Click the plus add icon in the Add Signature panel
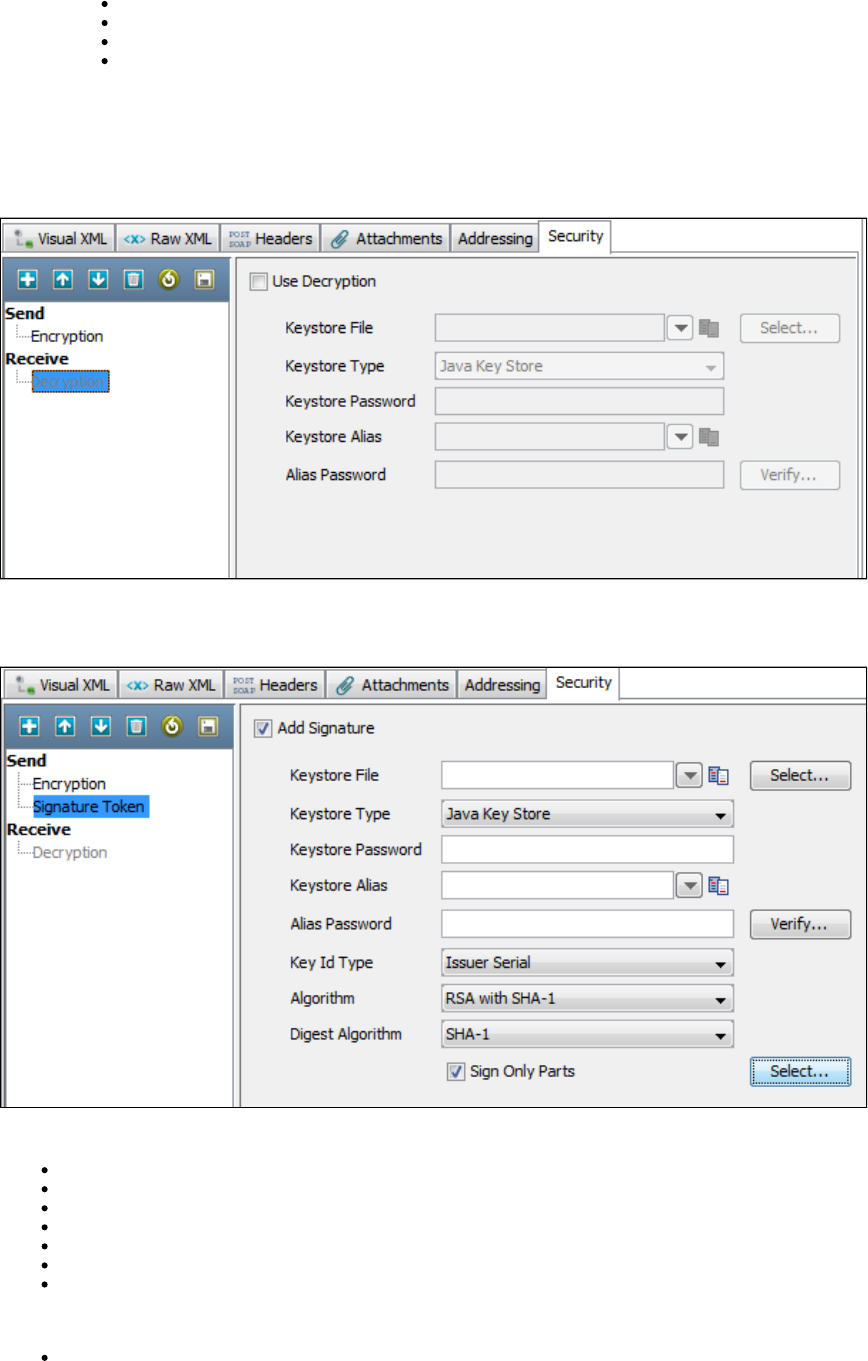Screen dimensions: 868x1361 (x=28, y=727)
